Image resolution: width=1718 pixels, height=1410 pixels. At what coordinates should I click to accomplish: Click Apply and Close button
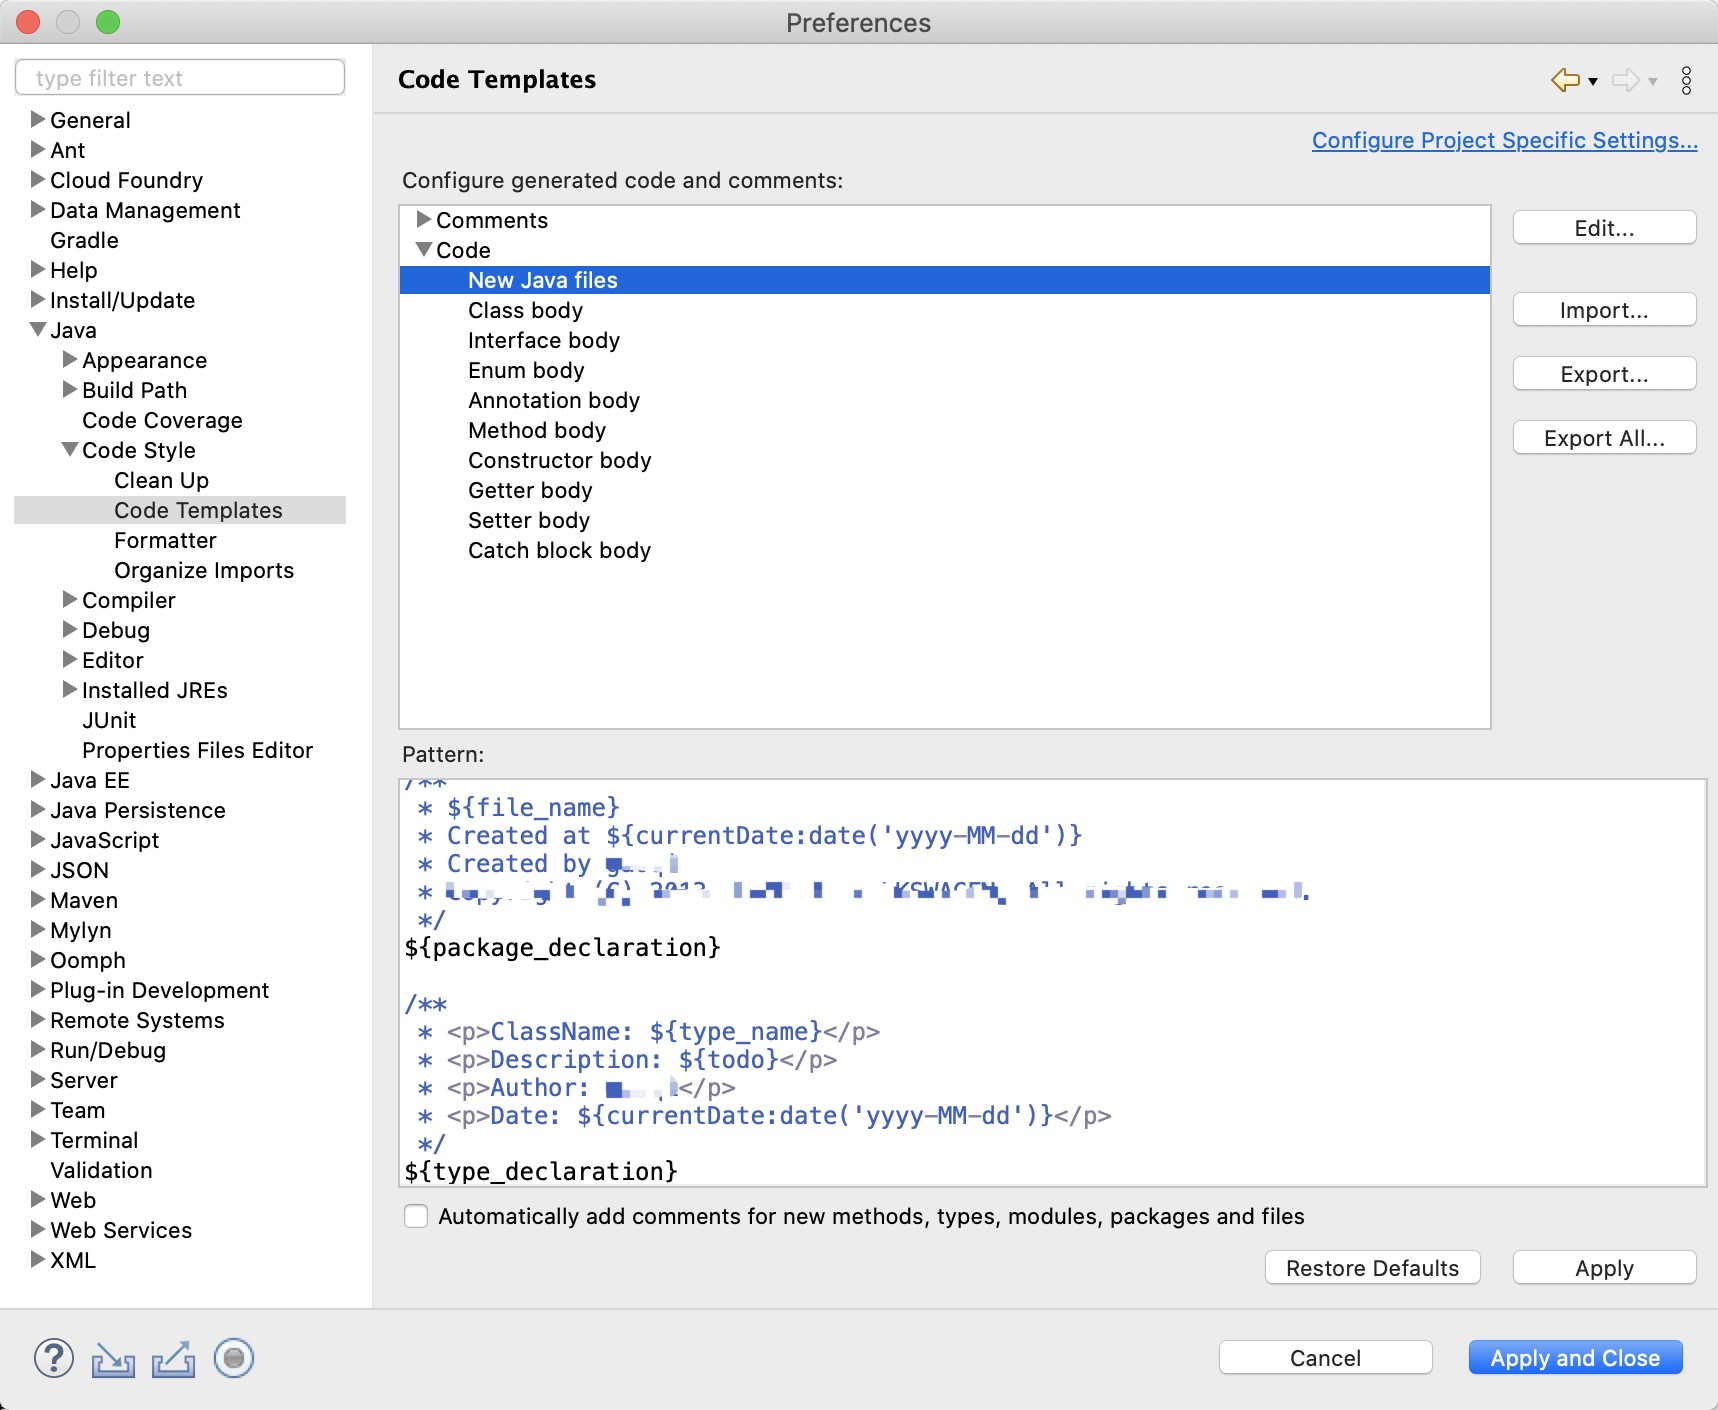[x=1575, y=1358]
